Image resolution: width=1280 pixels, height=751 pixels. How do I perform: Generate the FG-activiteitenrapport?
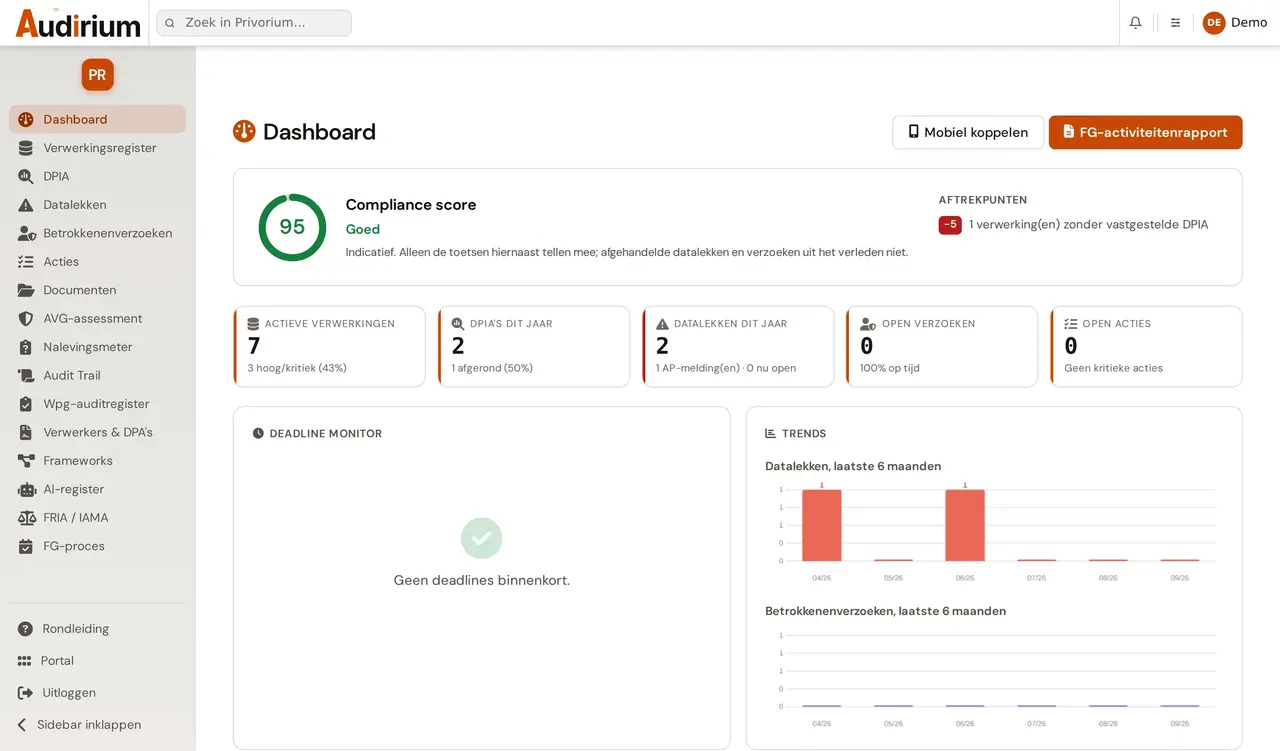[x=1145, y=132]
